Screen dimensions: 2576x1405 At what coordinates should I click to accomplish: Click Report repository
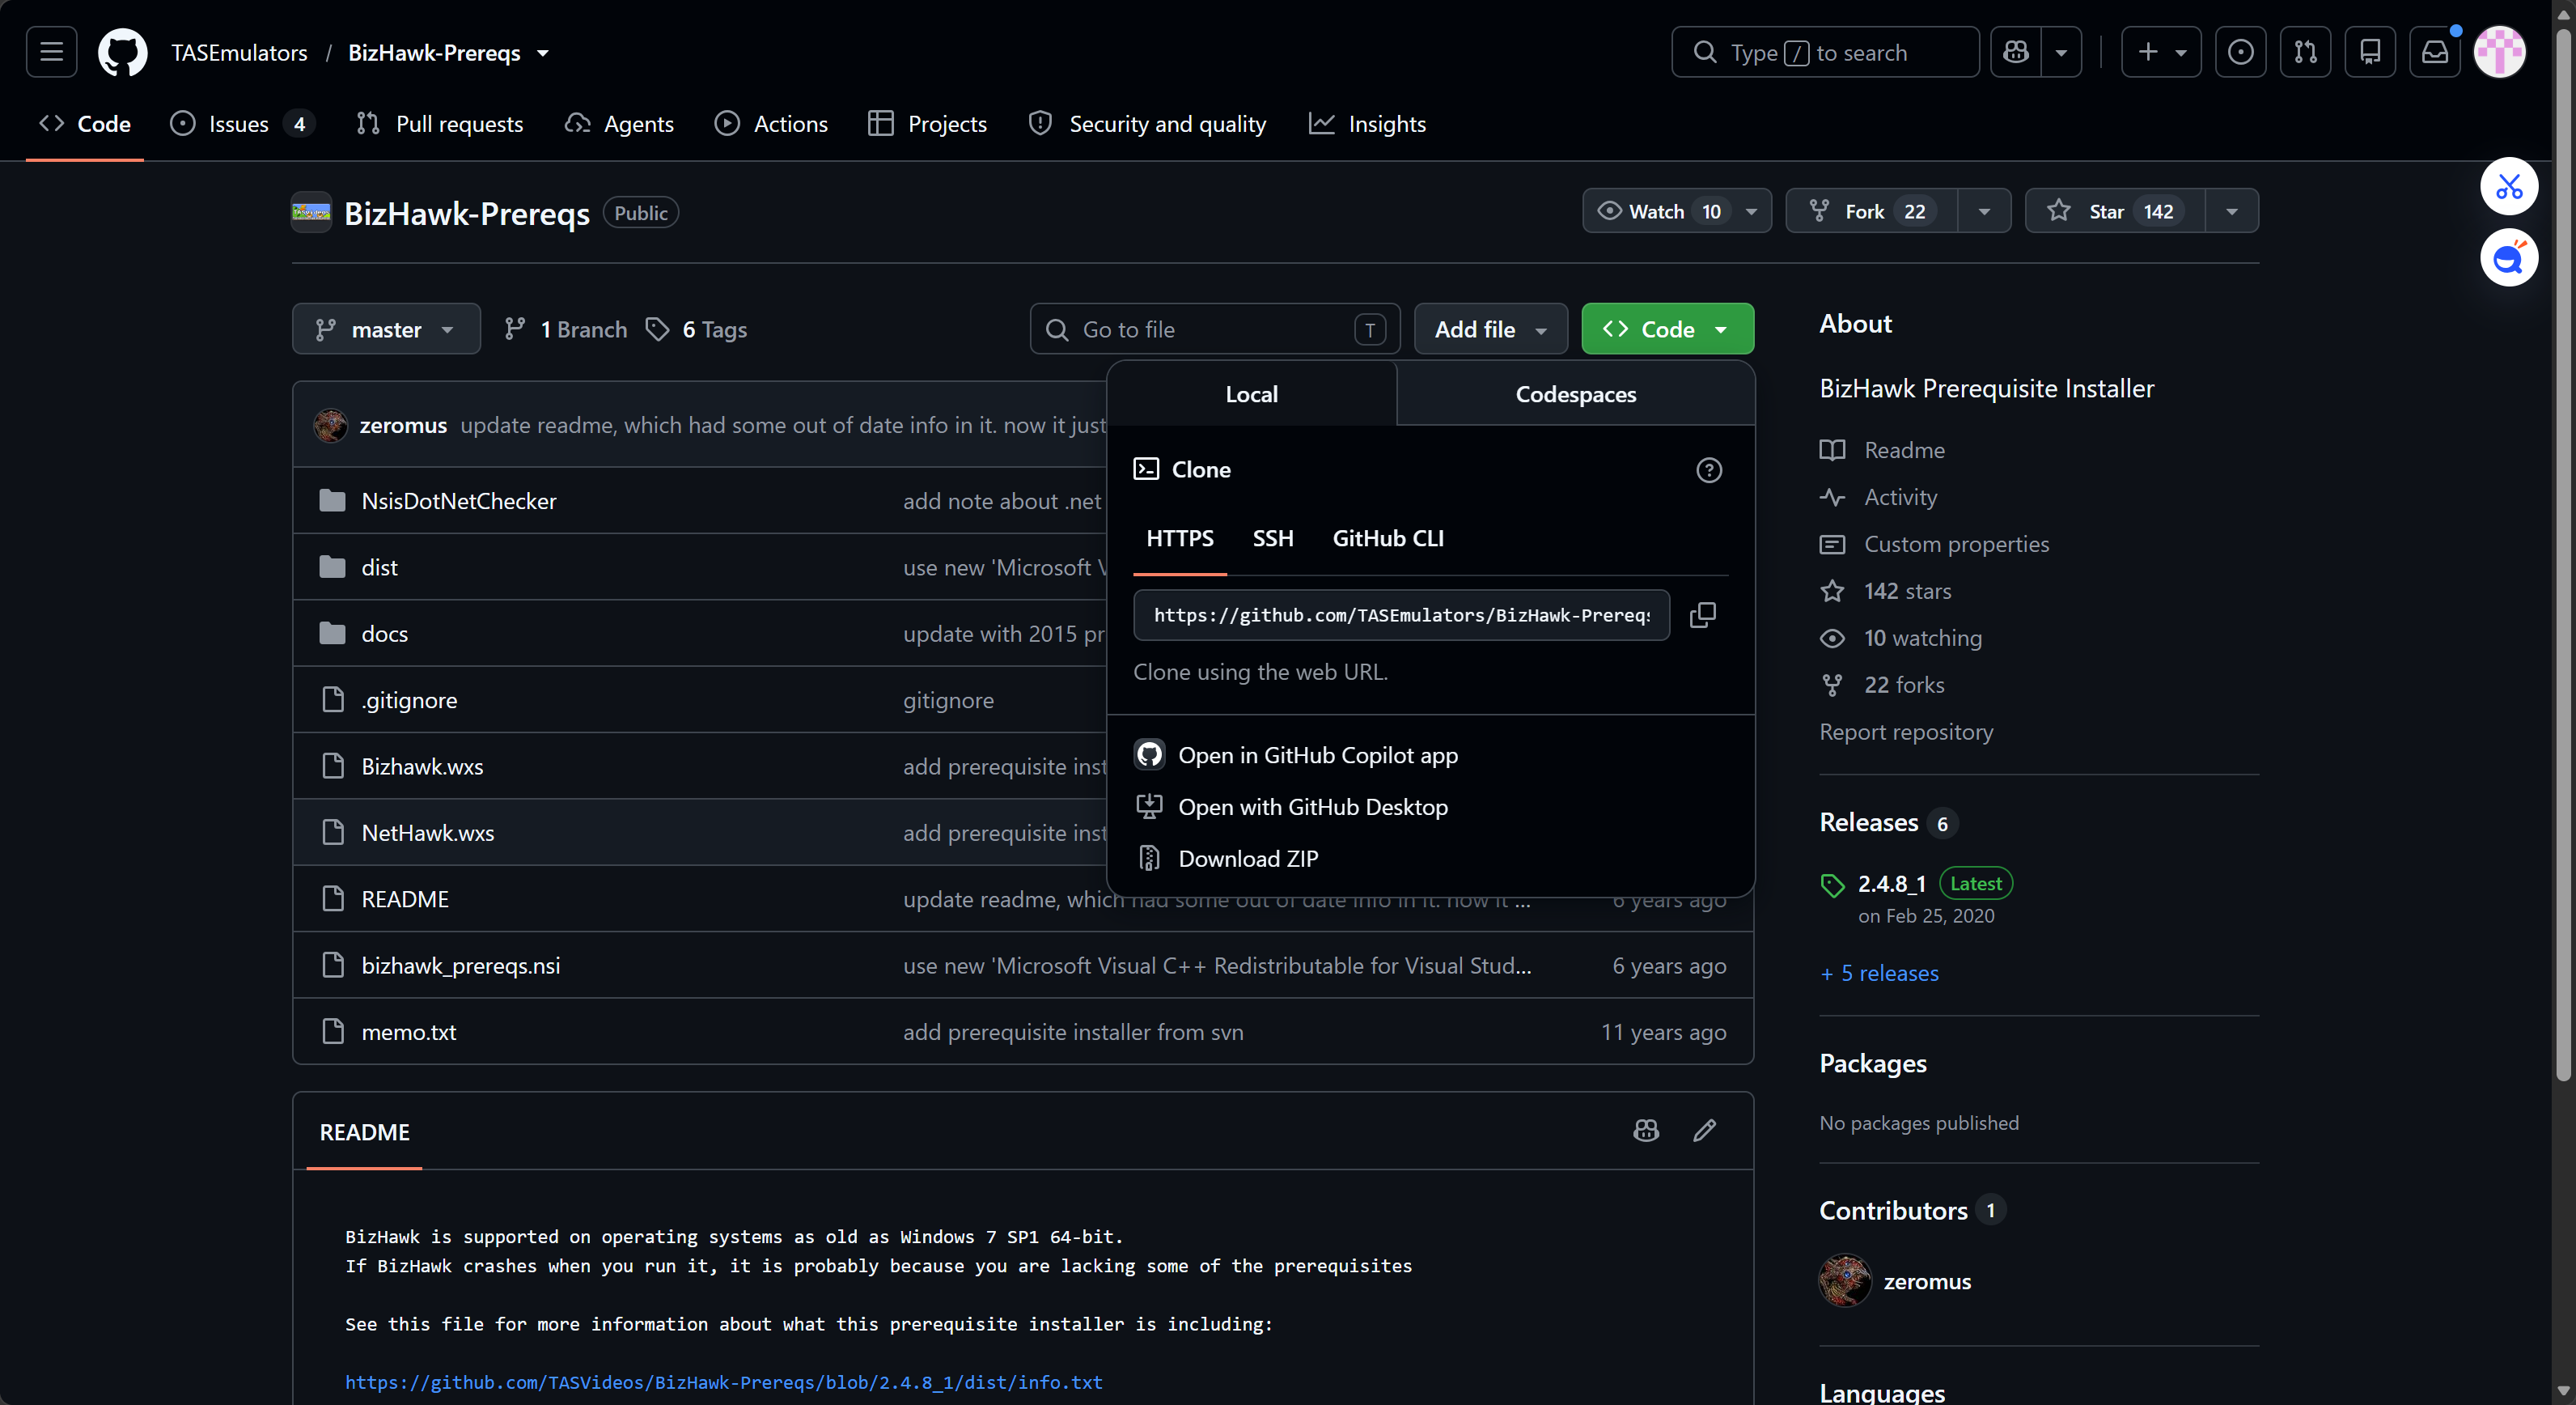pyautogui.click(x=1906, y=732)
